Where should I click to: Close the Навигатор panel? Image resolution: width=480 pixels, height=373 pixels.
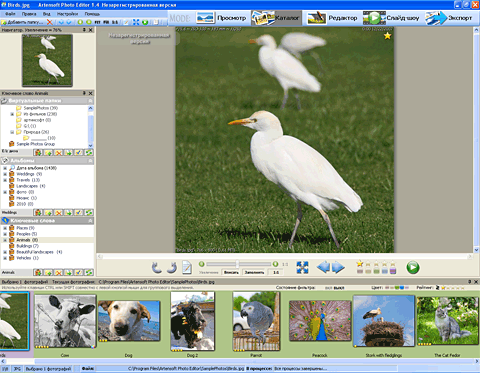click(x=91, y=30)
